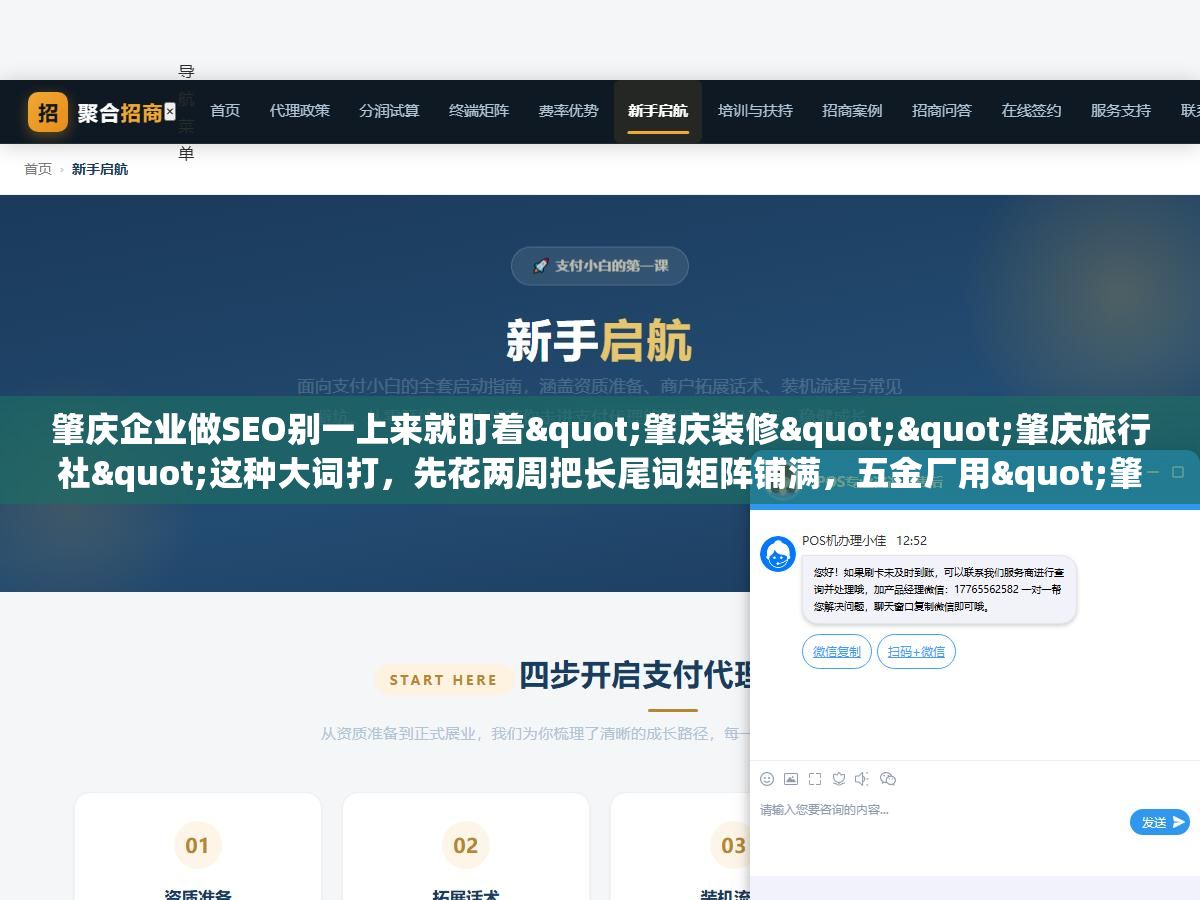Click the 聚合招商 logo icon
The height and width of the screenshot is (900, 1200).
48,112
